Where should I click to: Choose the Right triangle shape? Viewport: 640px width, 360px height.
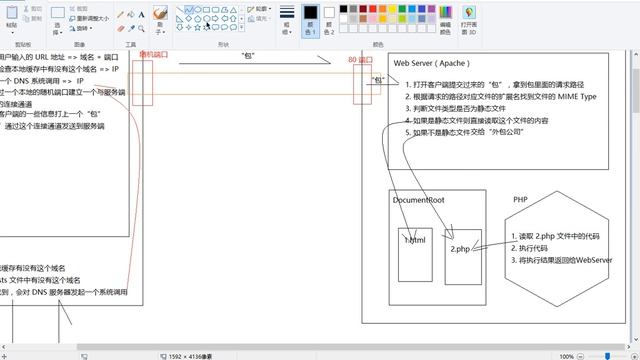click(180, 19)
